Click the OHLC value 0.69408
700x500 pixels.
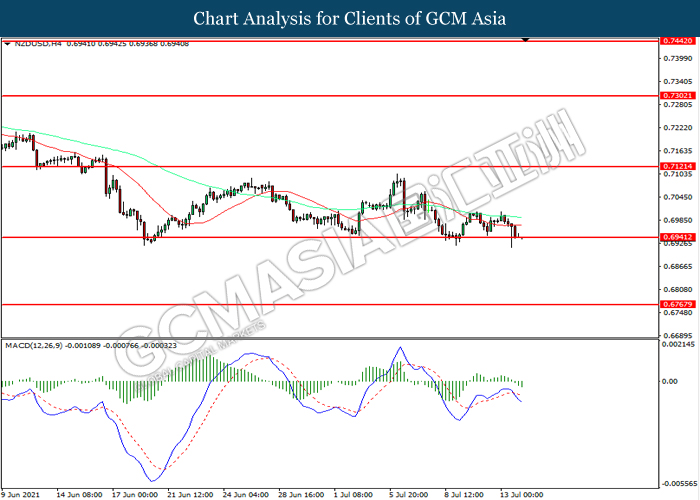pos(175,44)
